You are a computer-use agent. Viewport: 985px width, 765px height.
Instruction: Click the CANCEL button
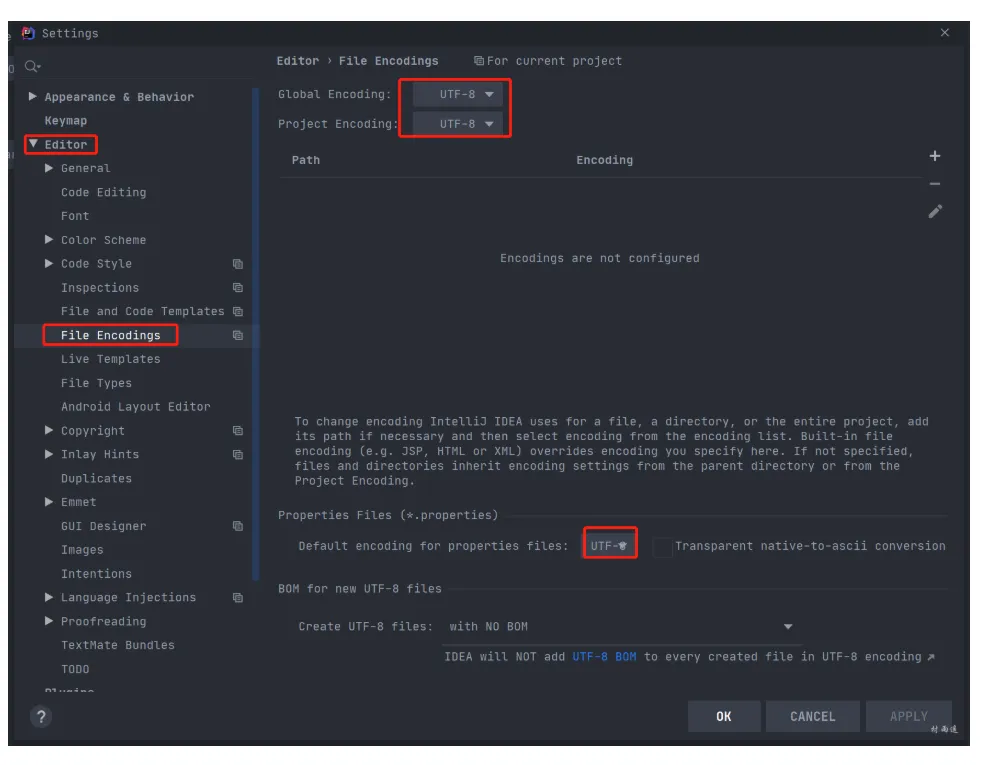[812, 717]
